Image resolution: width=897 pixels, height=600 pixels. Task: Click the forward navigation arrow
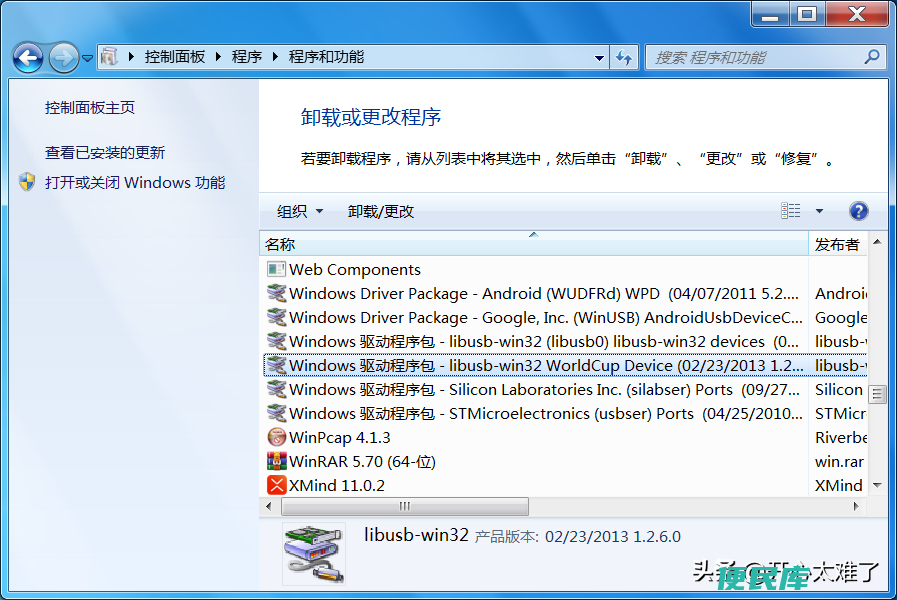click(x=63, y=57)
